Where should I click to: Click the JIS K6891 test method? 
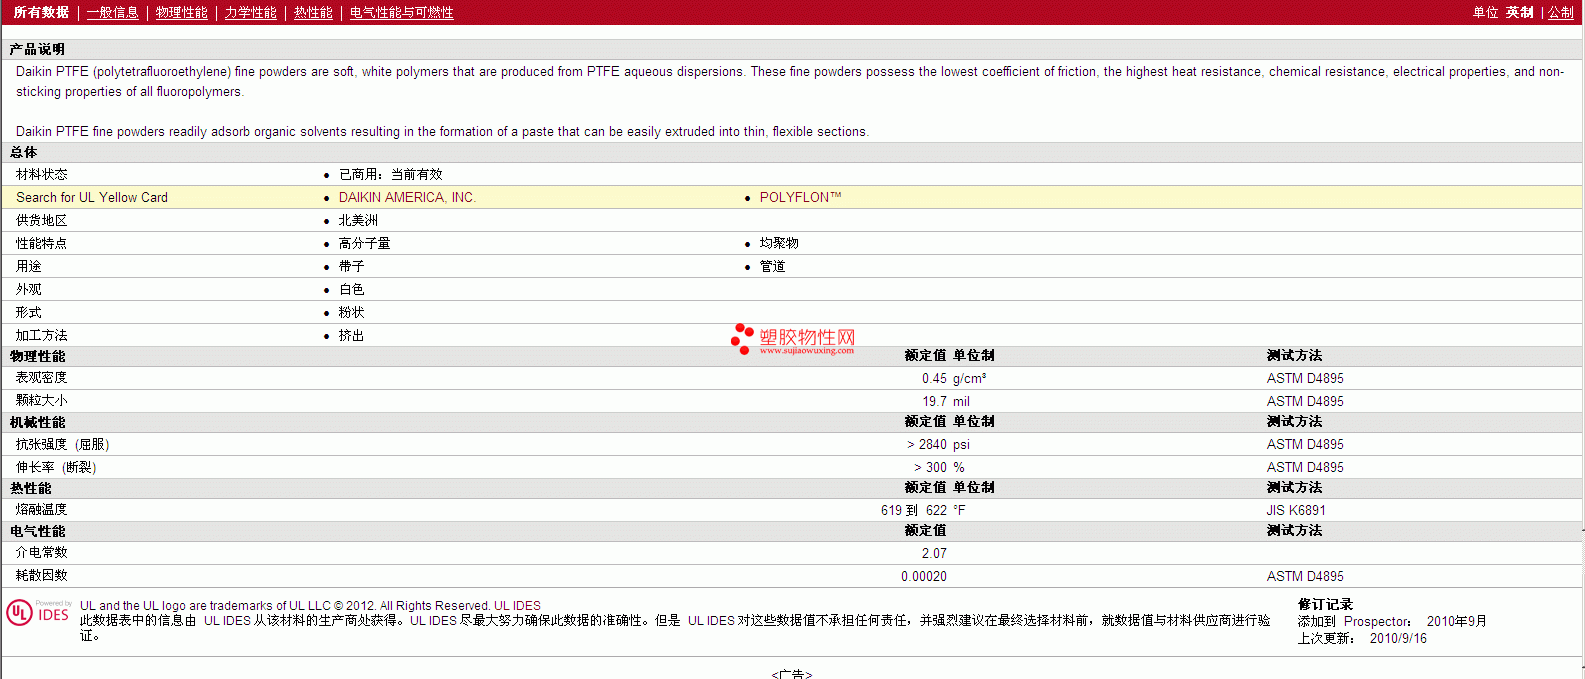pos(1296,510)
